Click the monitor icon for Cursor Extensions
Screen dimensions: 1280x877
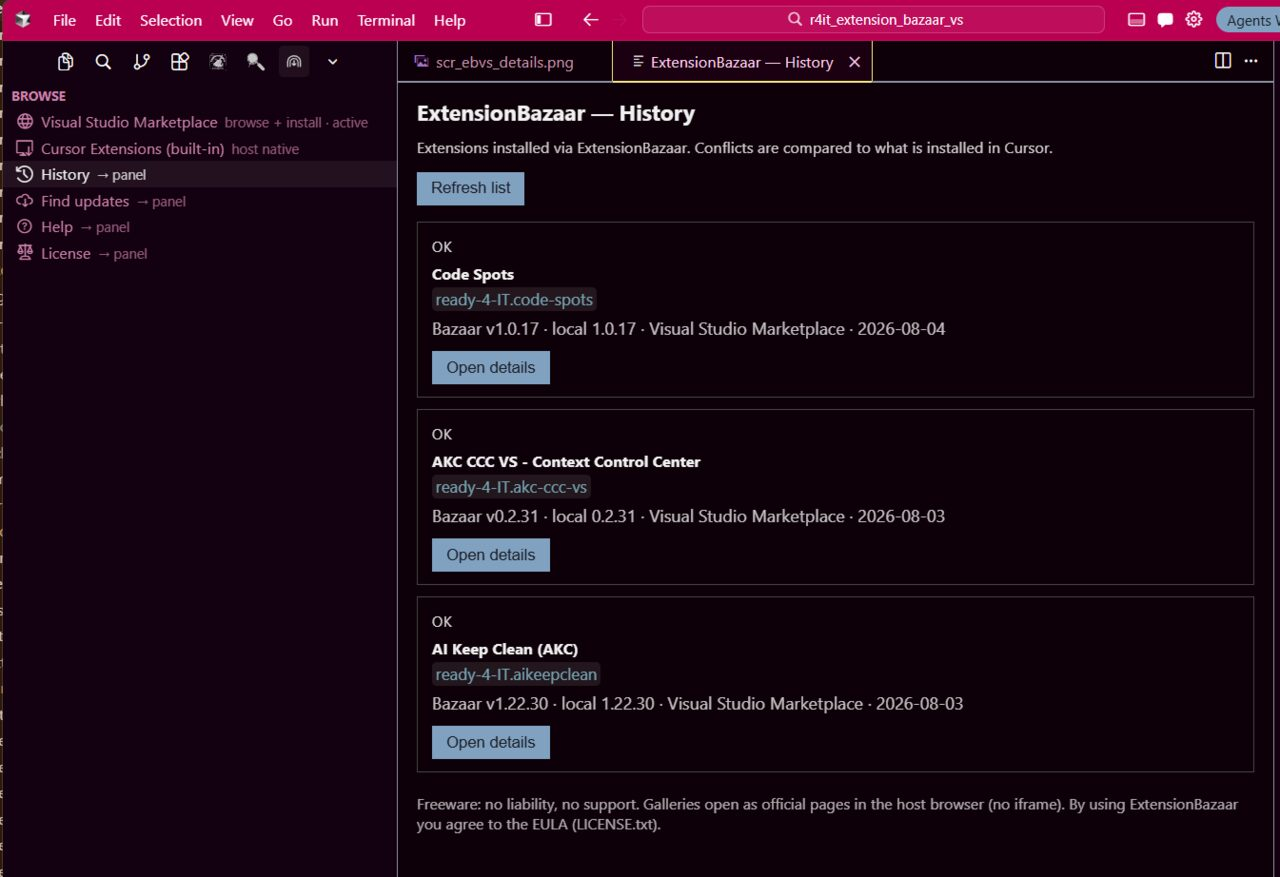pyautogui.click(x=25, y=148)
